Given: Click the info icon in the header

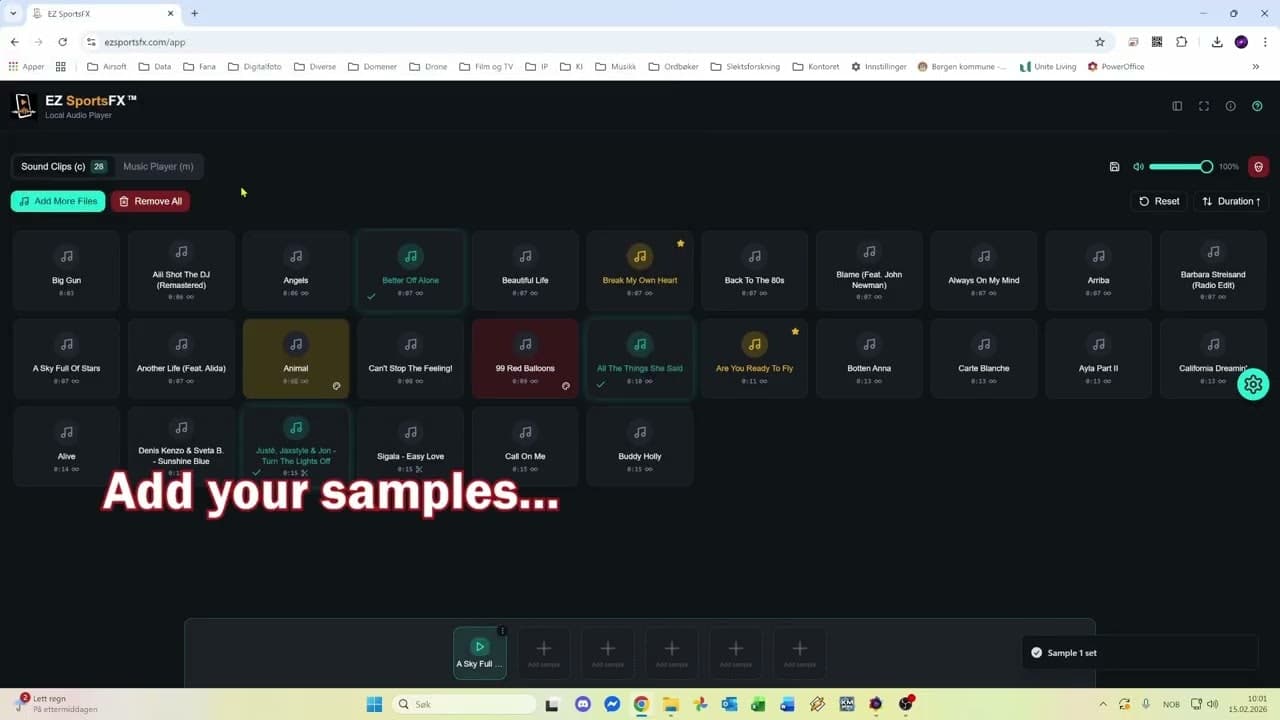Looking at the screenshot, I should point(1230,105).
